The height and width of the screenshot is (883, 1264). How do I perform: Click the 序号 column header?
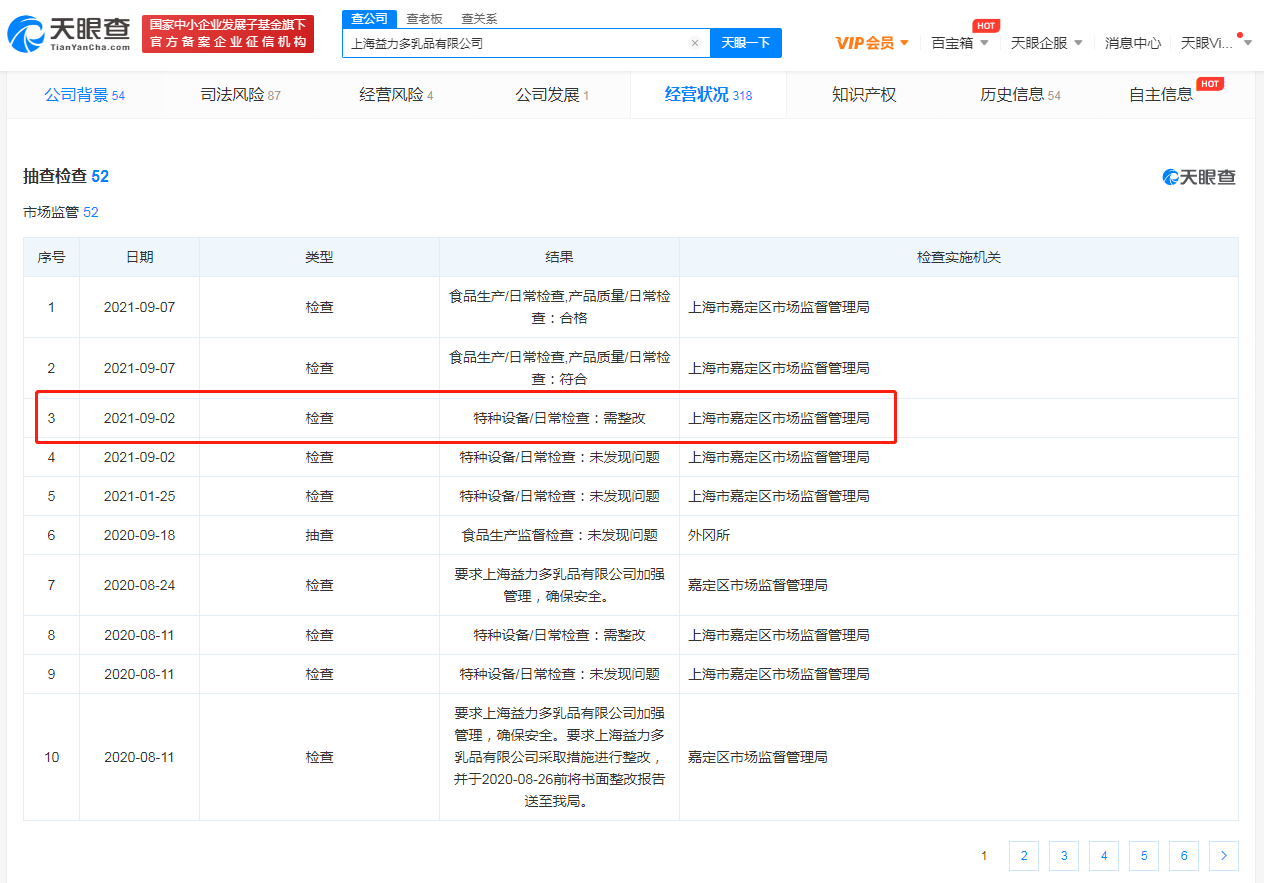pyautogui.click(x=52, y=257)
